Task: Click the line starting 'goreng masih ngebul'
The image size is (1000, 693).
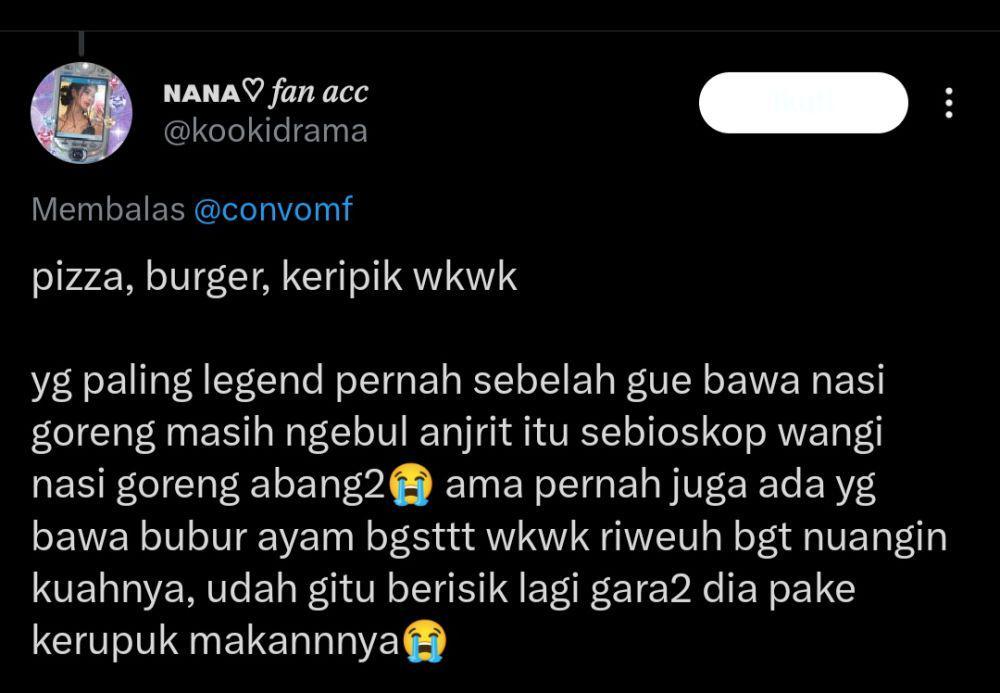Action: 457,434
